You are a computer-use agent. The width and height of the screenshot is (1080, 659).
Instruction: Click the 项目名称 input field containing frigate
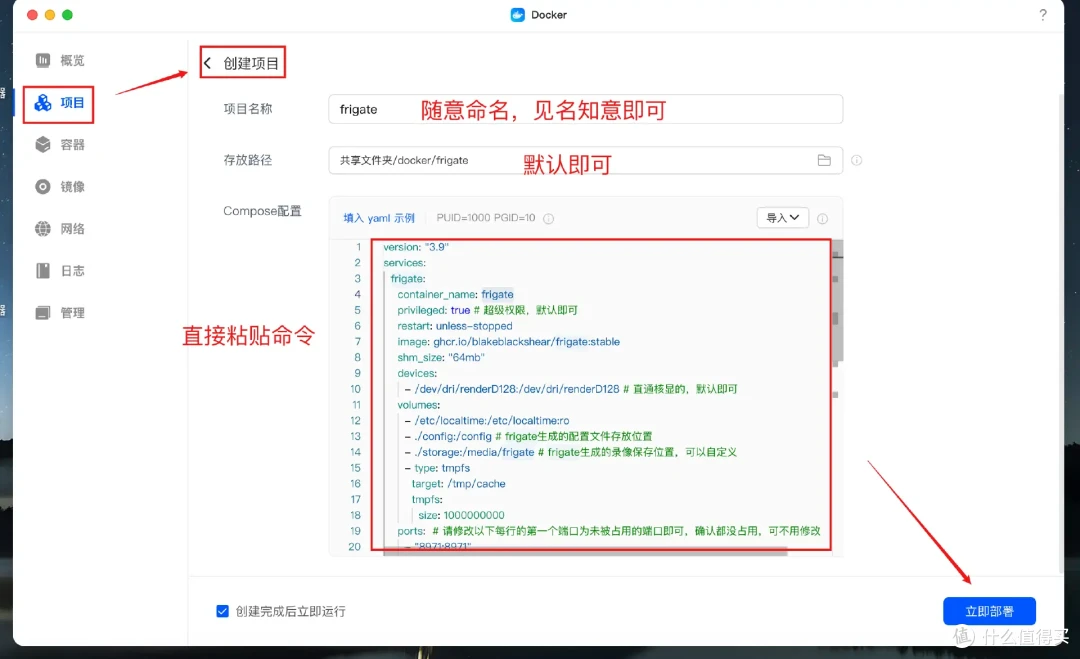[x=585, y=109]
